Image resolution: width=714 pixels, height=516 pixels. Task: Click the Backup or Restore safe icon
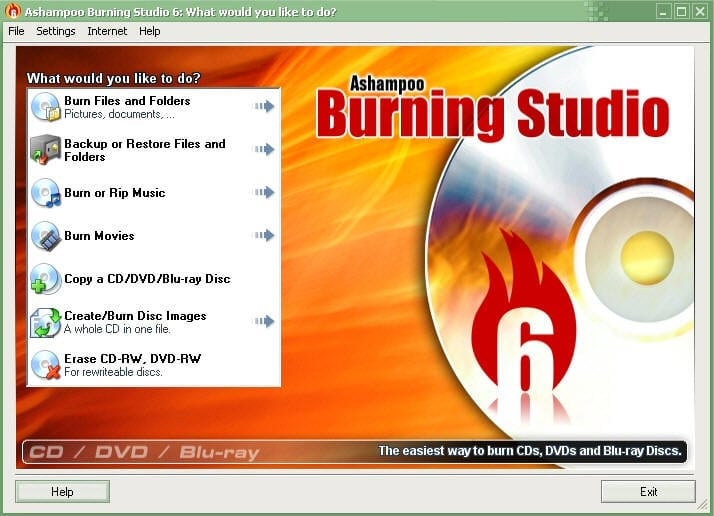[x=46, y=150]
